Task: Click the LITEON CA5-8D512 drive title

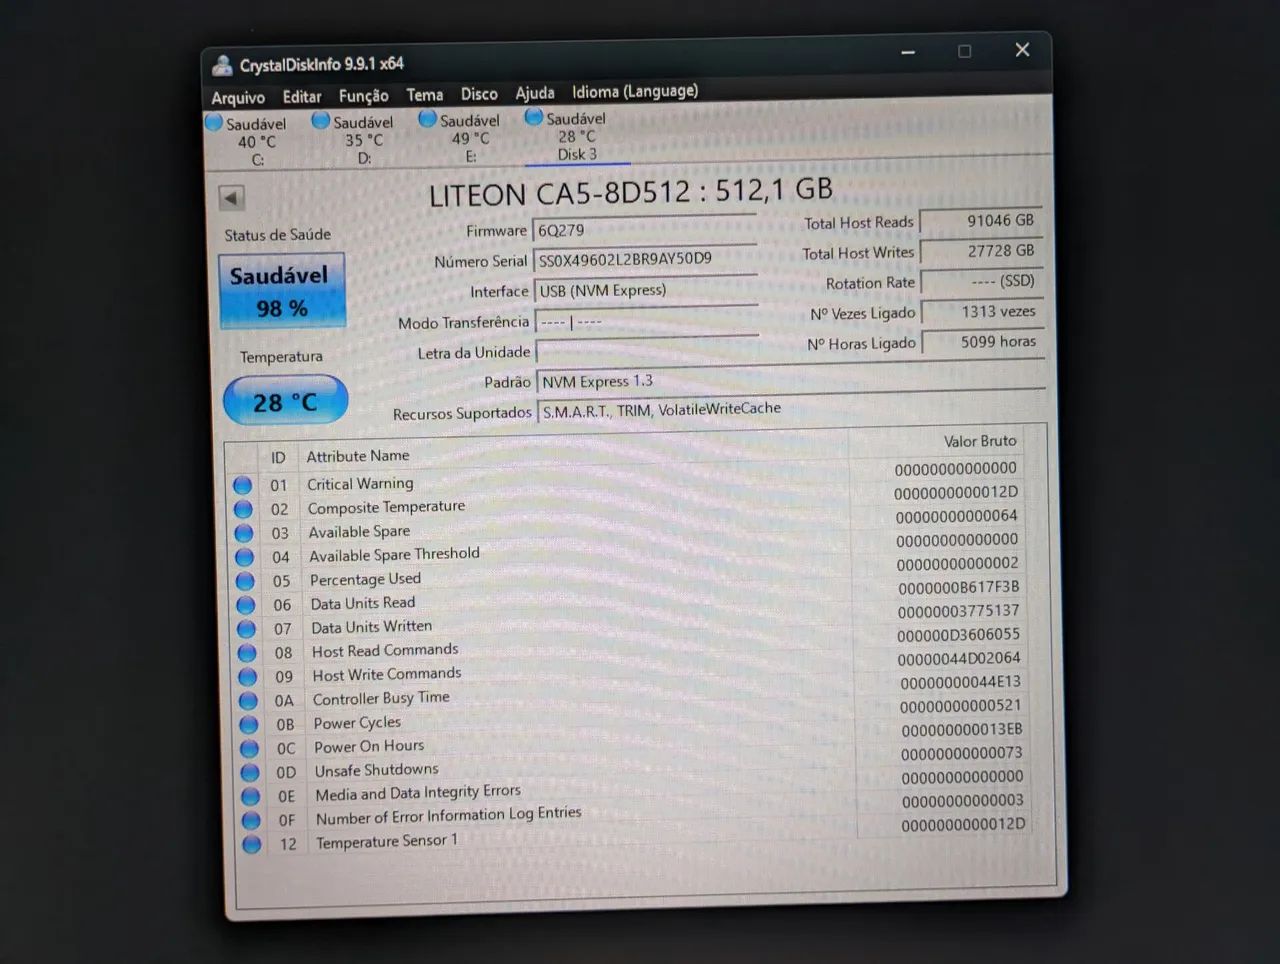Action: click(x=630, y=192)
